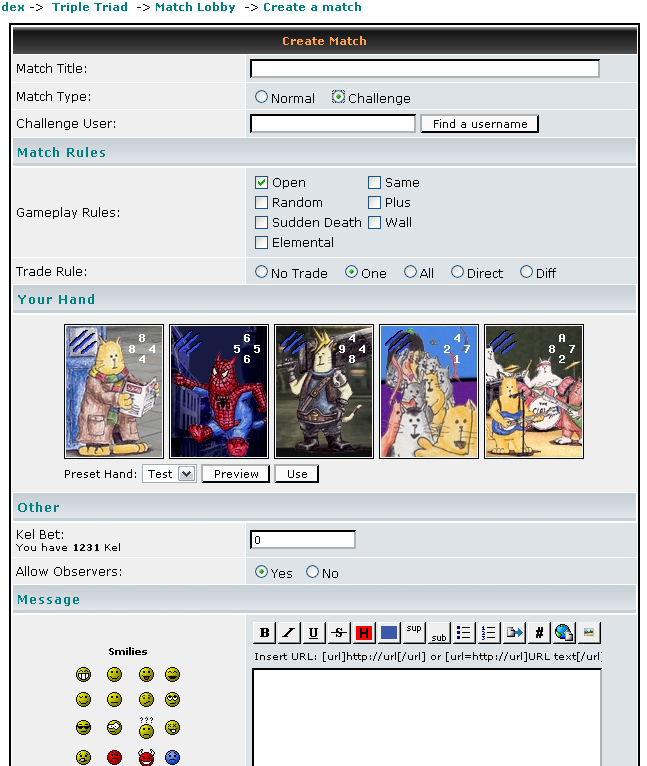Viewport: 647px width, 766px height.
Task: Apply underline formatting from toolbar
Action: point(314,633)
